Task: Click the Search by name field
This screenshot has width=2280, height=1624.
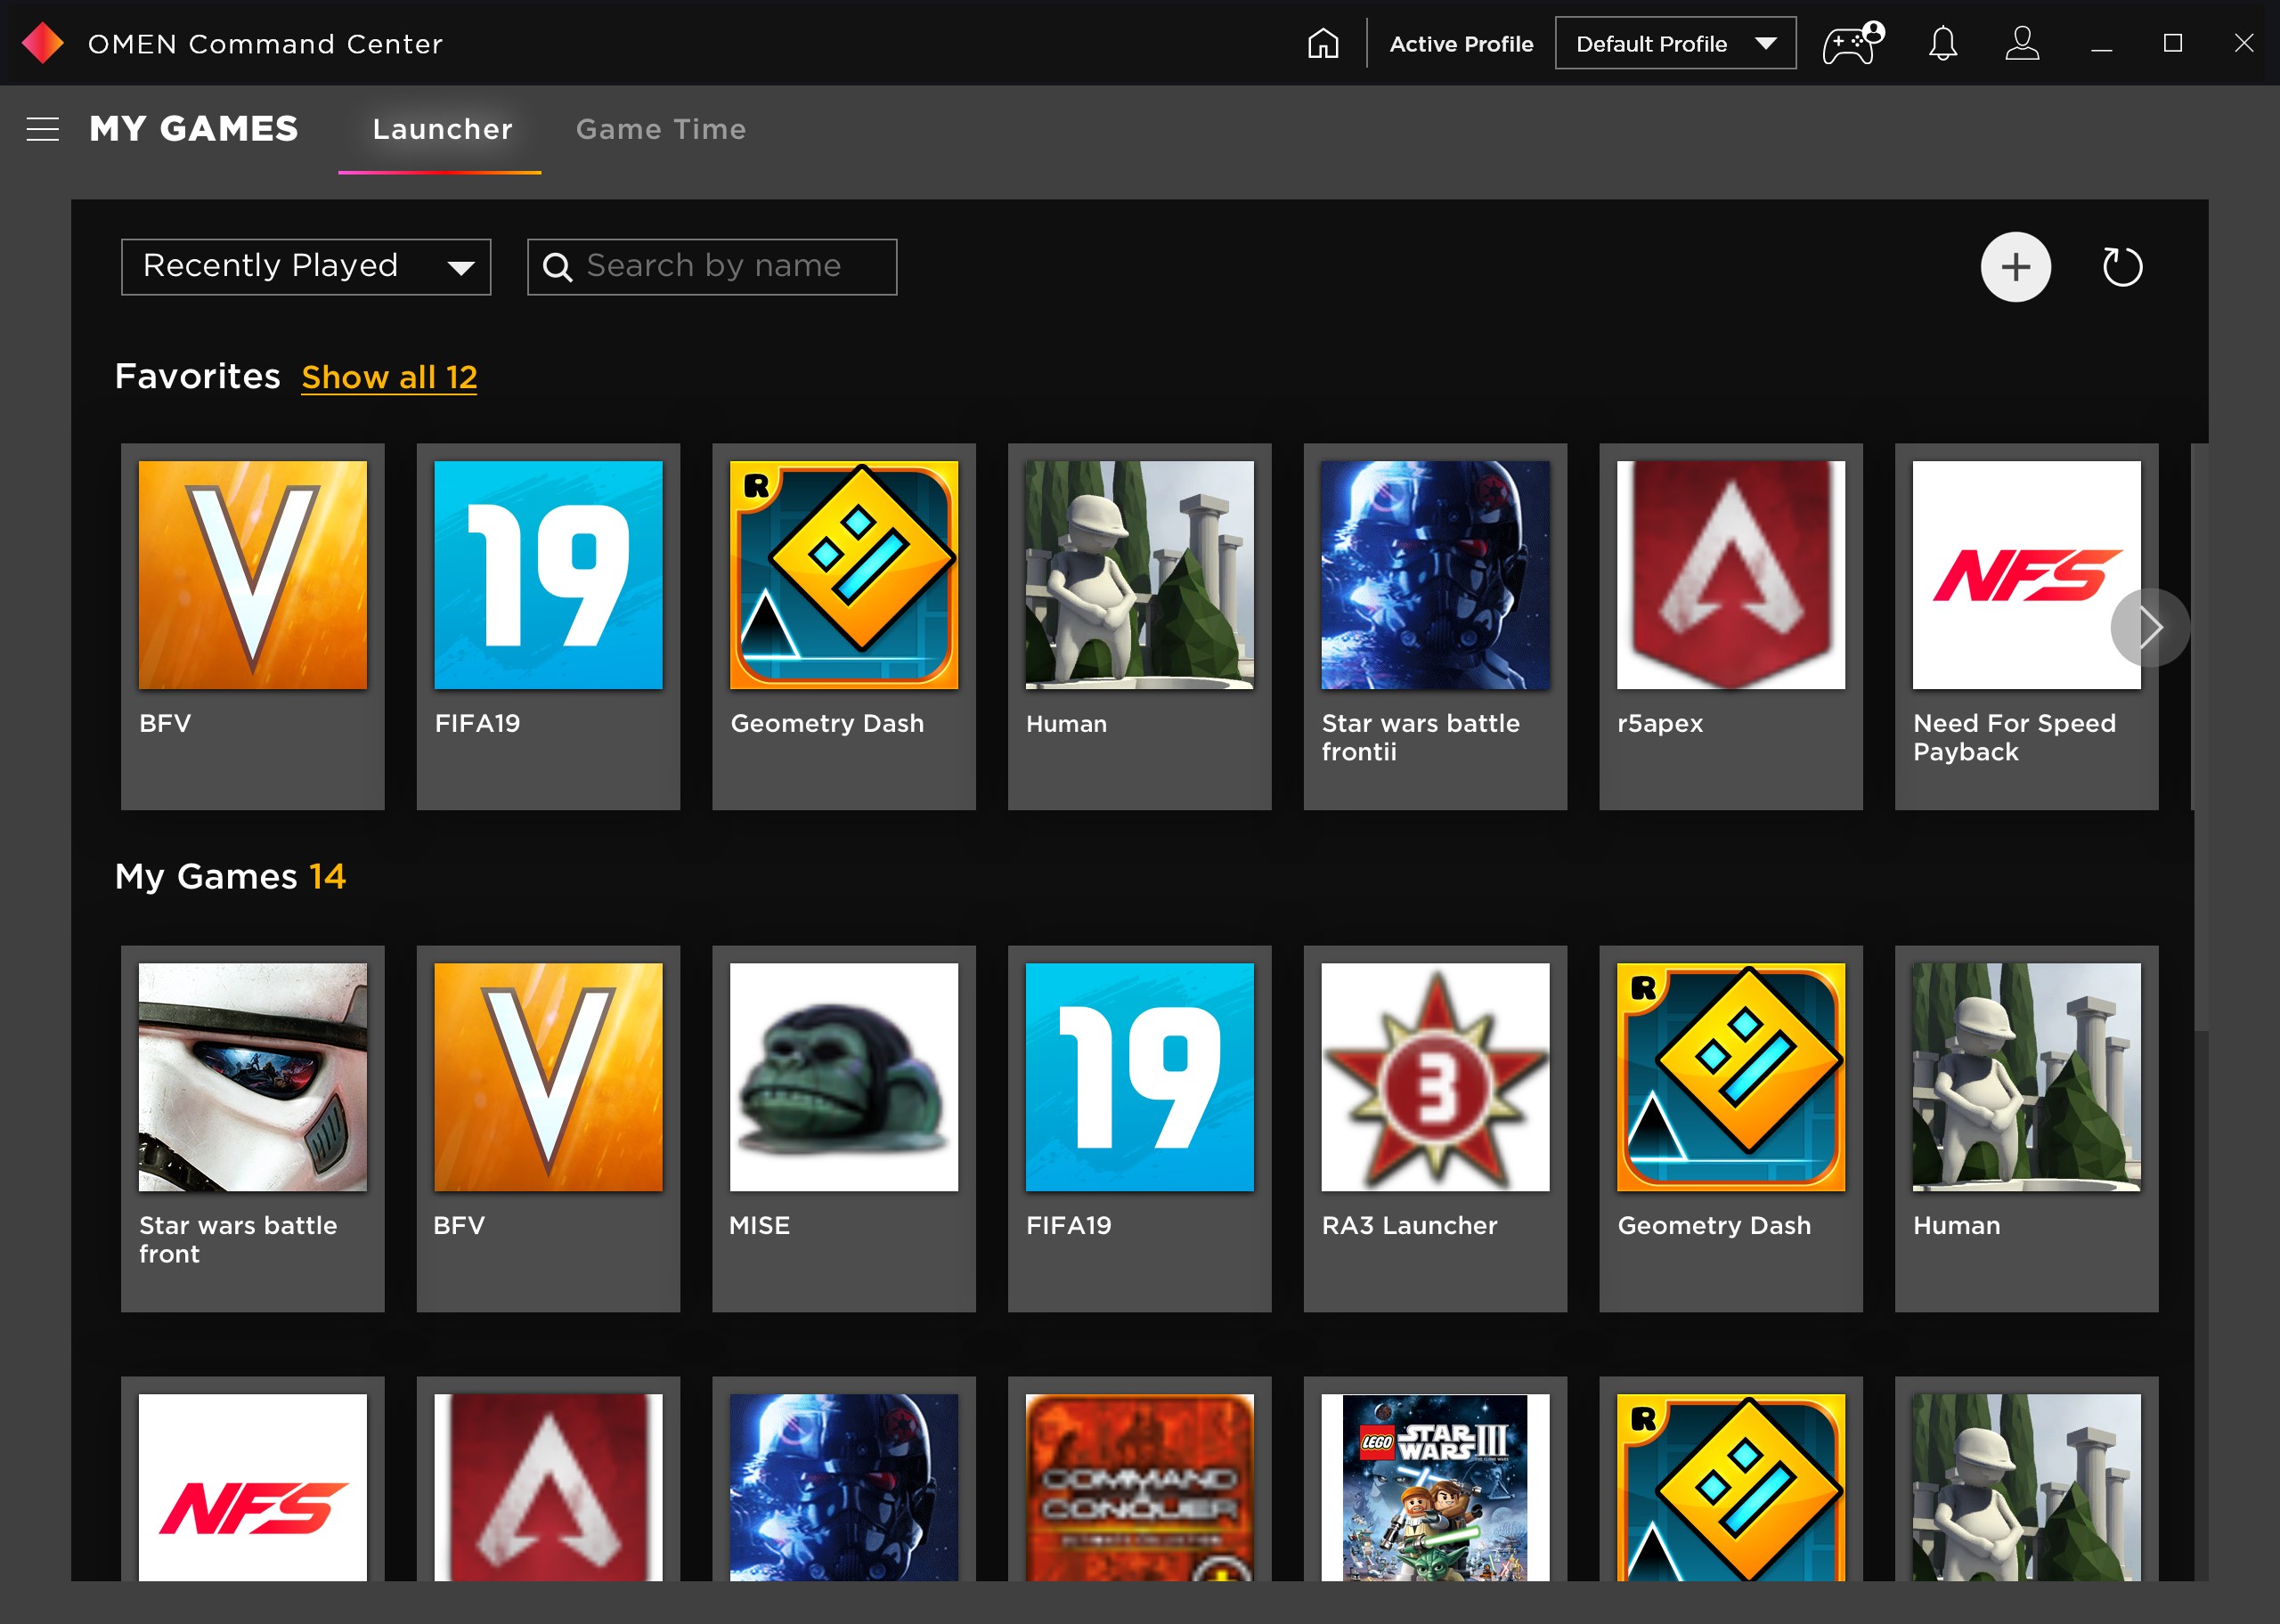Action: pyautogui.click(x=712, y=267)
